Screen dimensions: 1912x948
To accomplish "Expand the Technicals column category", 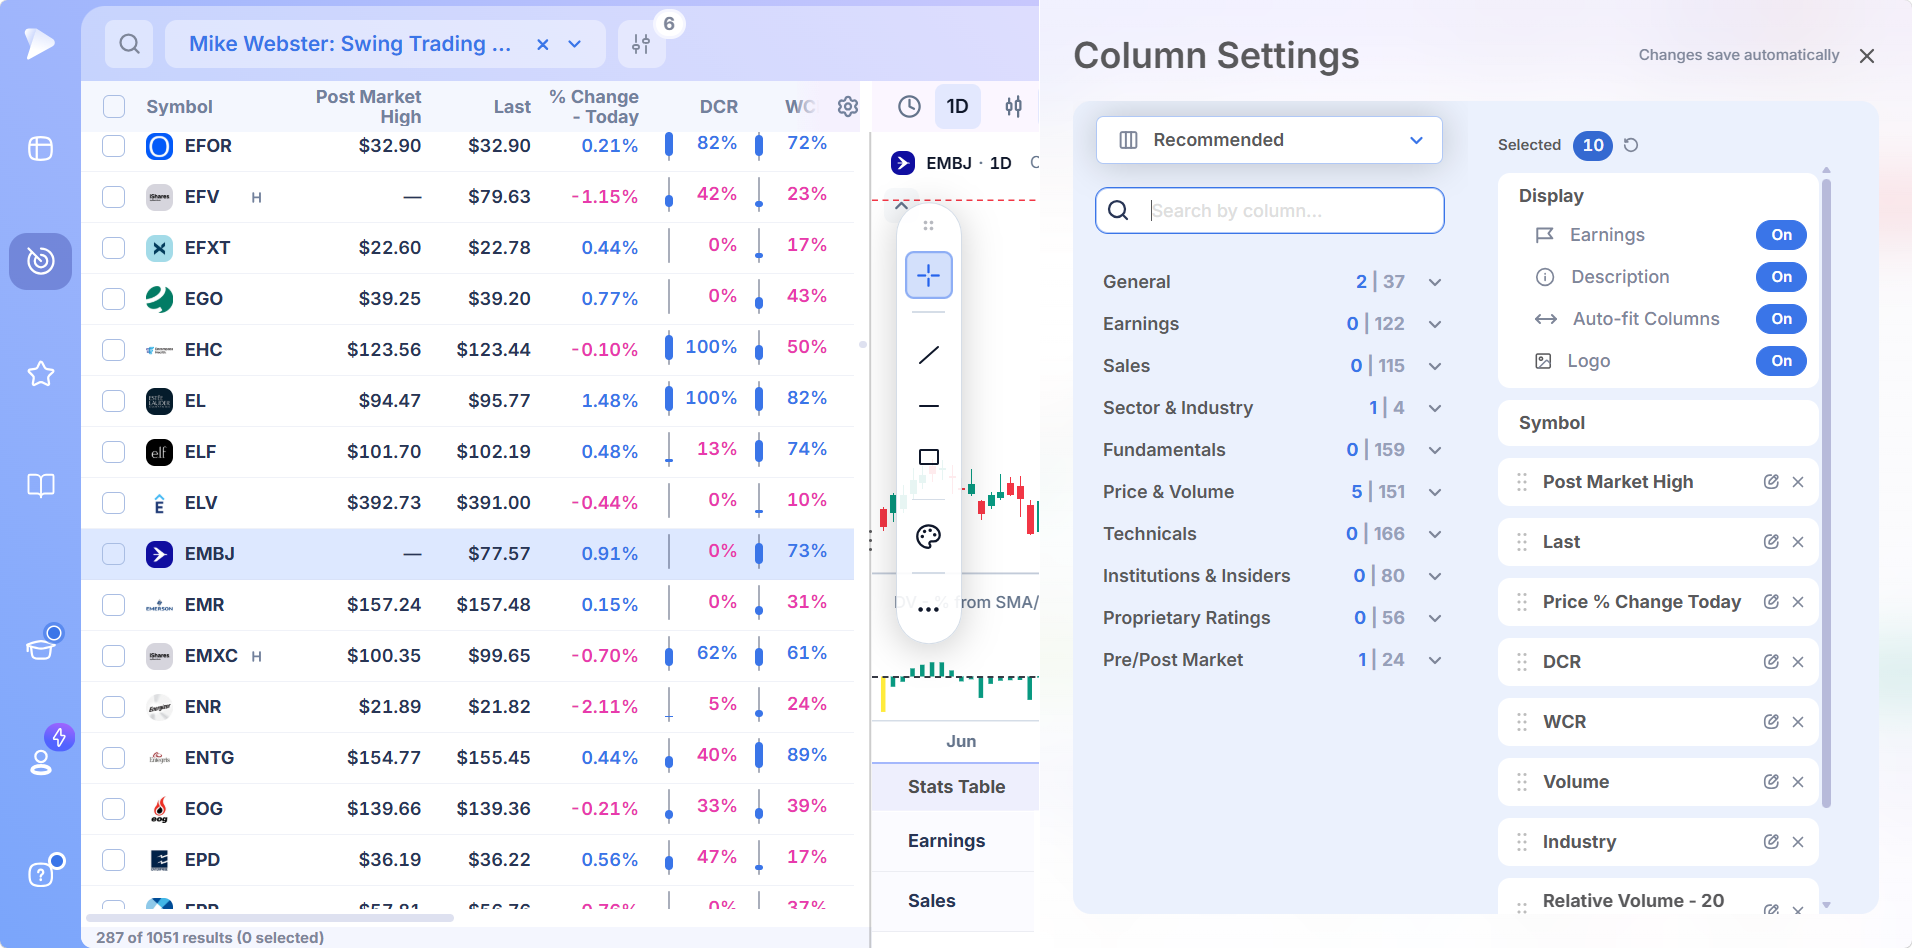I will pos(1435,534).
